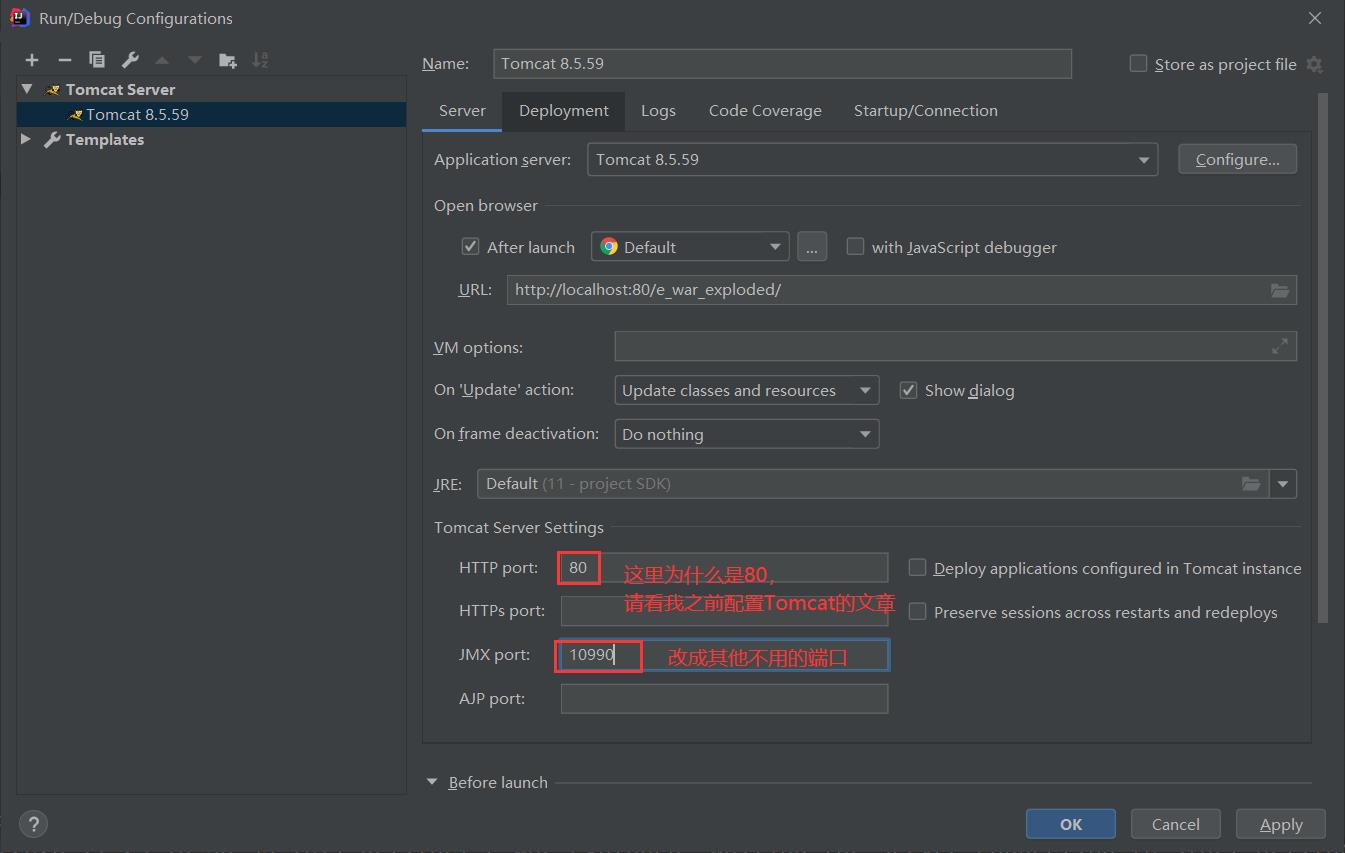Image resolution: width=1345 pixels, height=853 pixels.
Task: Open edit templates wrench icon in toolbar
Action: pyautogui.click(x=130, y=60)
